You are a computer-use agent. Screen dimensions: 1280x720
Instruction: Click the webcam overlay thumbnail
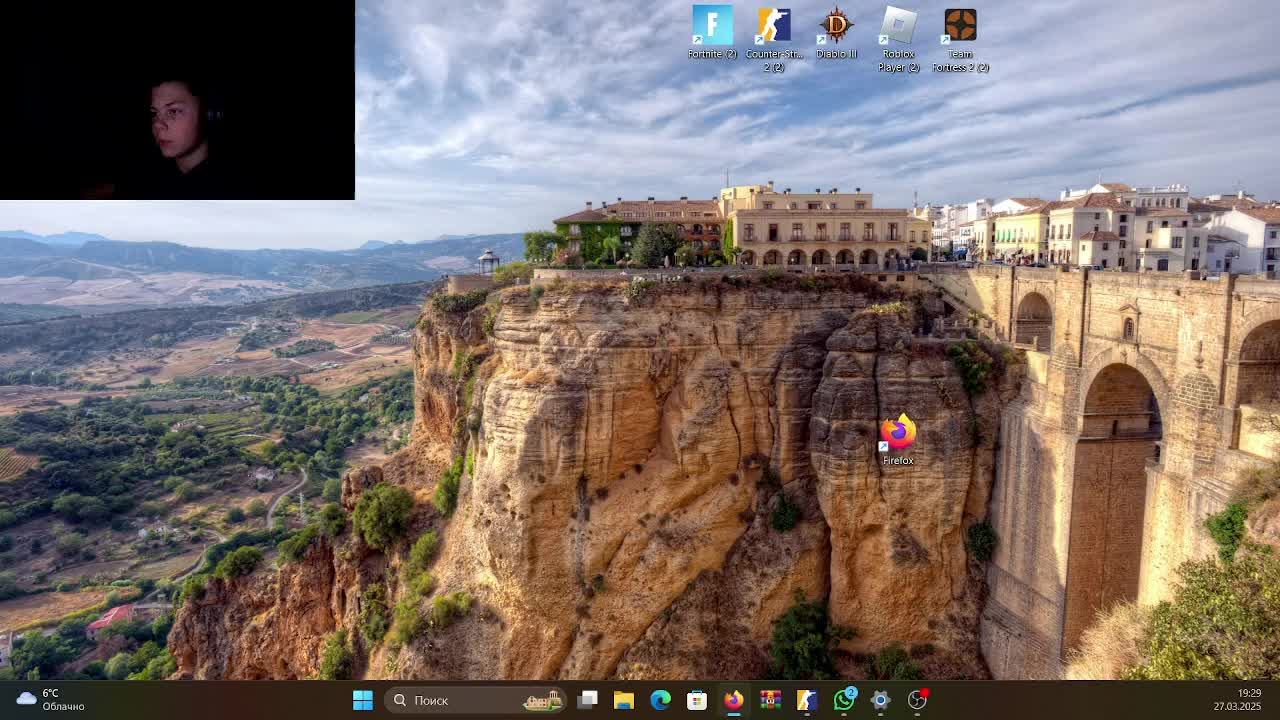[177, 100]
